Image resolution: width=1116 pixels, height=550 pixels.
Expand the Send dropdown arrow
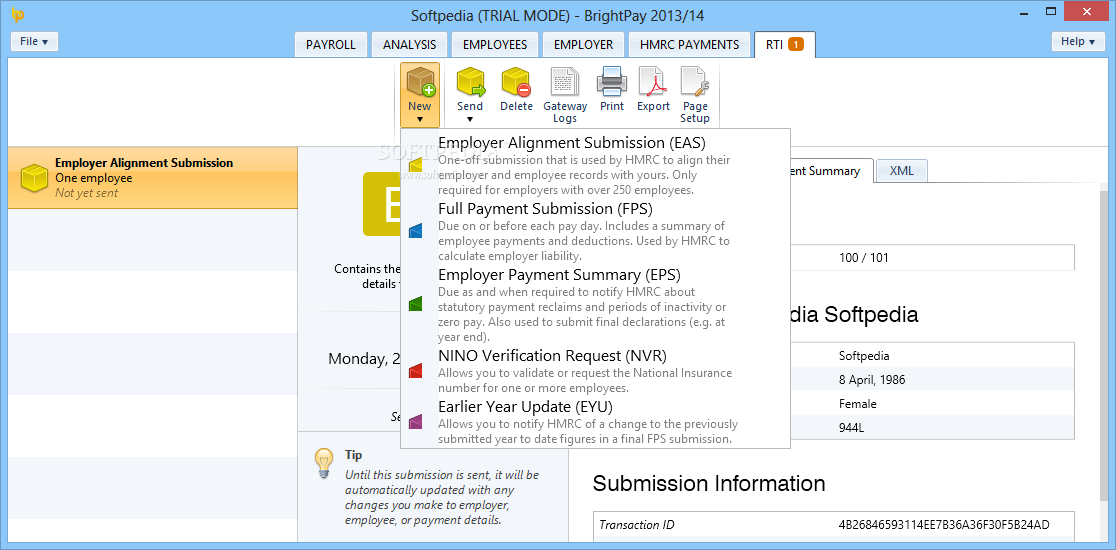click(470, 119)
